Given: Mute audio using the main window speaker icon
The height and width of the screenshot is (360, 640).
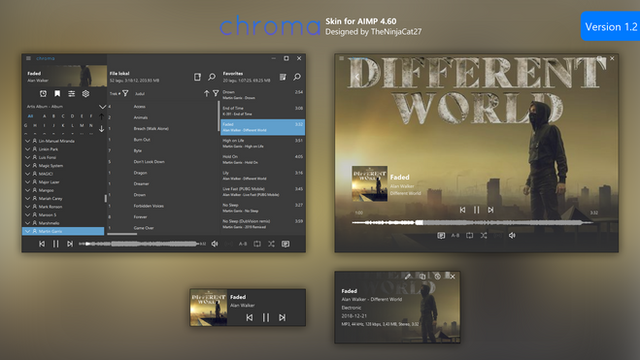Looking at the screenshot, I should pyautogui.click(x=215, y=244).
